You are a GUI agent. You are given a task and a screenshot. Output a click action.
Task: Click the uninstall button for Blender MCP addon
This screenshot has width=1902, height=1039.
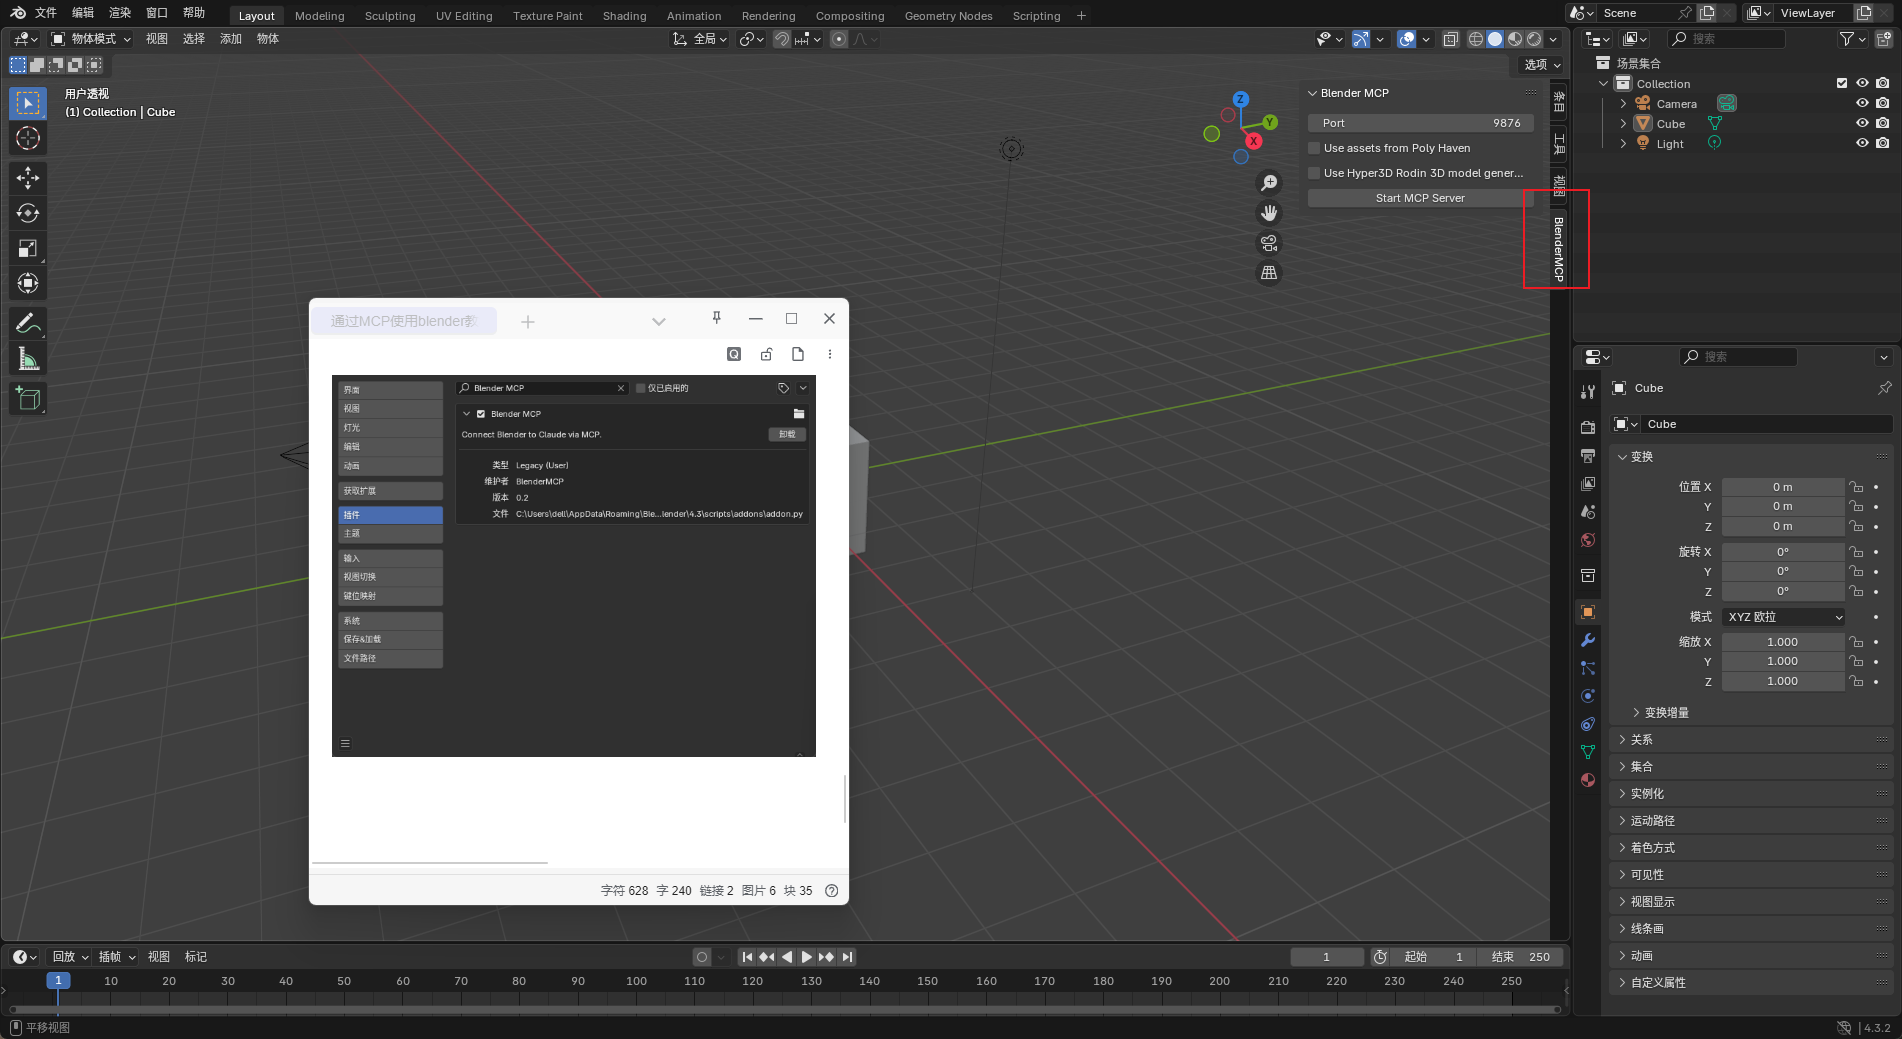[786, 434]
